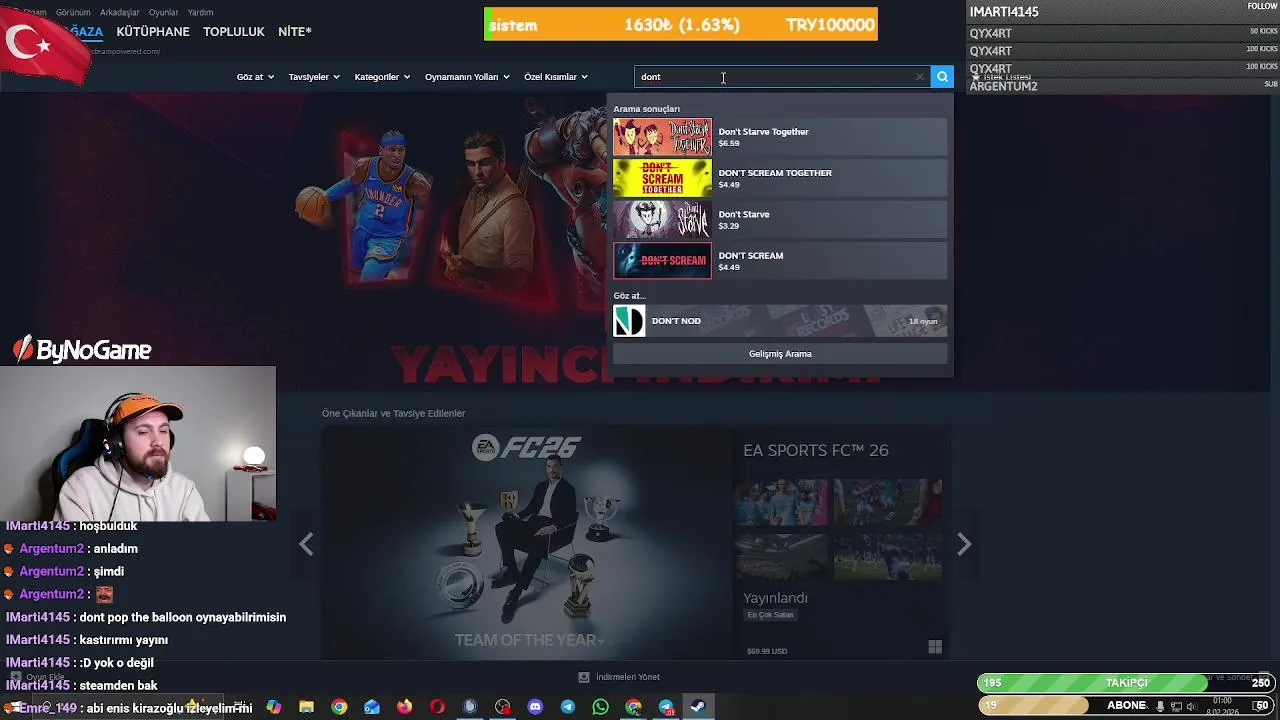Expand the Göz at dropdown
Viewport: 1280px width, 720px height.
click(x=255, y=77)
